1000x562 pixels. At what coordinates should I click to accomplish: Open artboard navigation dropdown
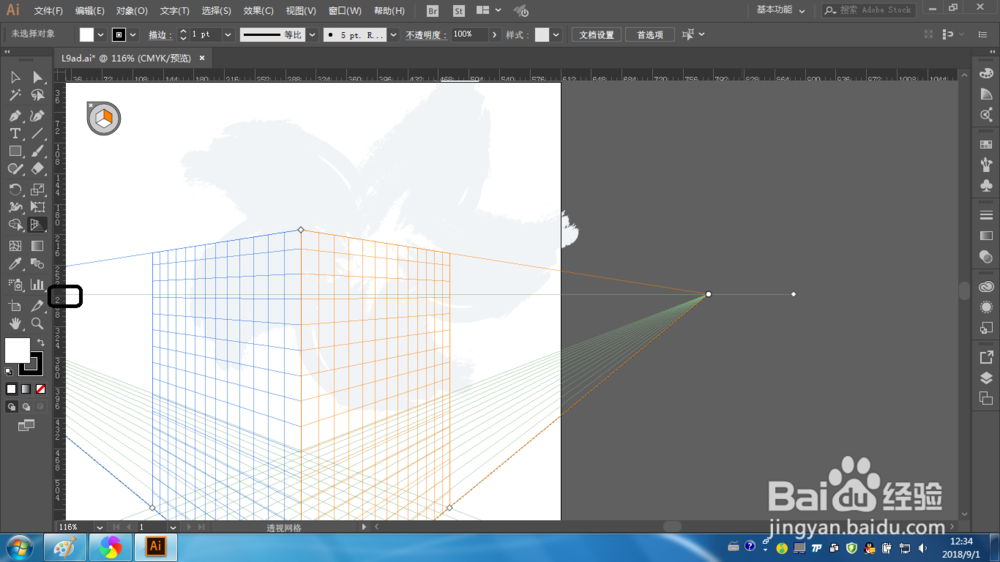(x=173, y=528)
